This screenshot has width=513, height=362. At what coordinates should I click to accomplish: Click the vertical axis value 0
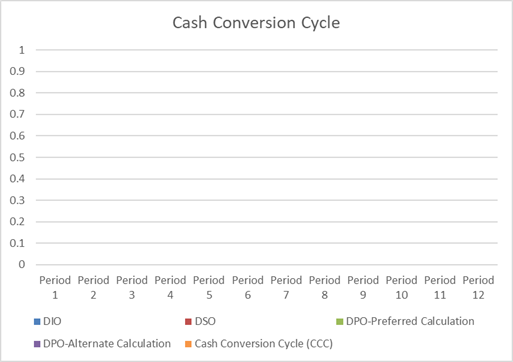(x=22, y=265)
